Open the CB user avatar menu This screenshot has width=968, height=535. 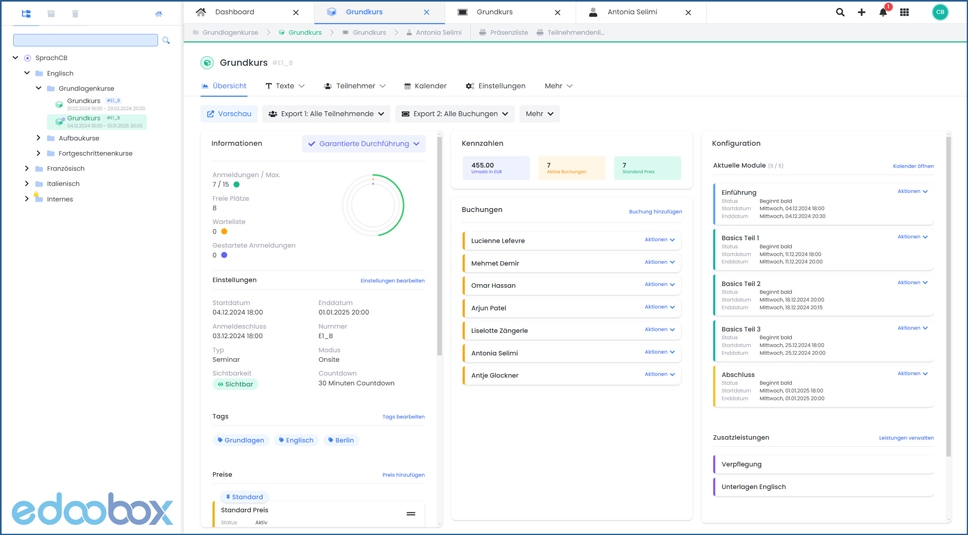click(940, 12)
